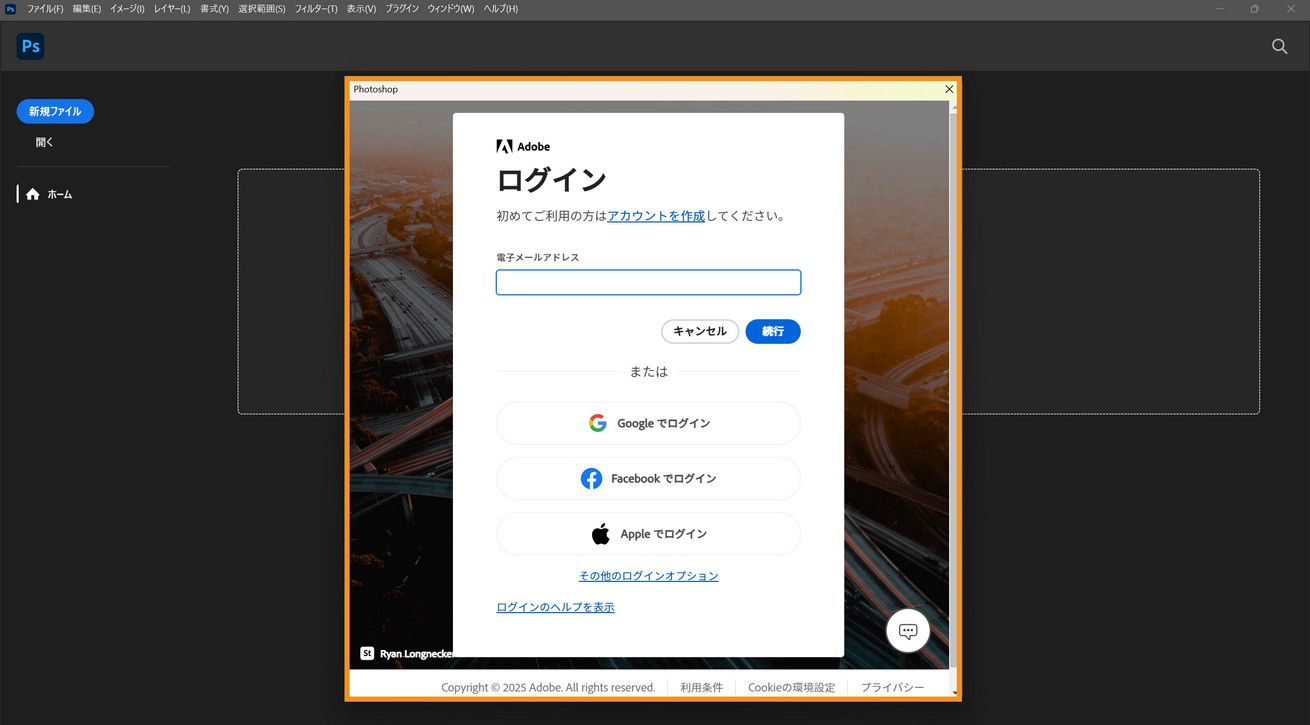
Task: Open その他のログインオプション link
Action: click(648, 576)
